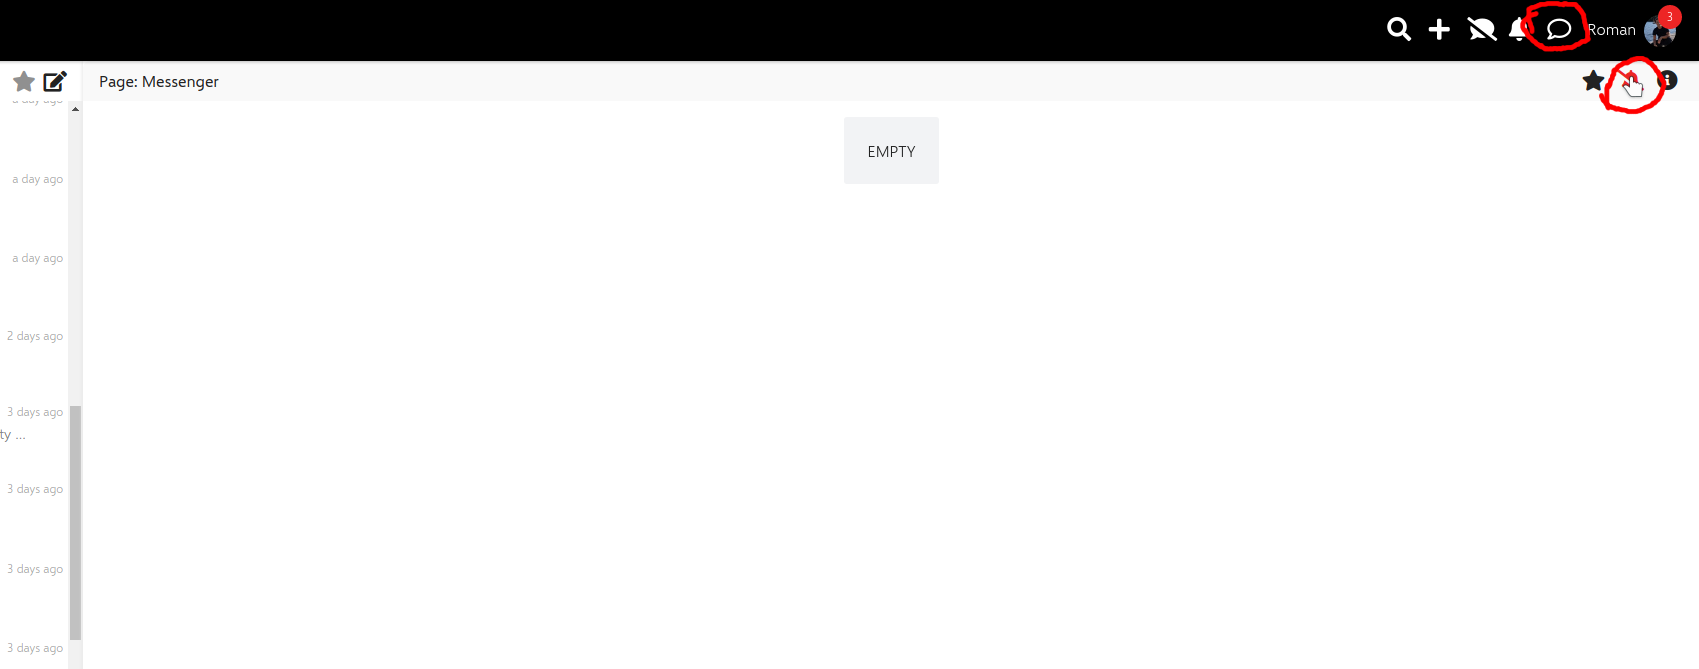Click the plus icon to create new
This screenshot has height=669, width=1699.
click(x=1439, y=30)
